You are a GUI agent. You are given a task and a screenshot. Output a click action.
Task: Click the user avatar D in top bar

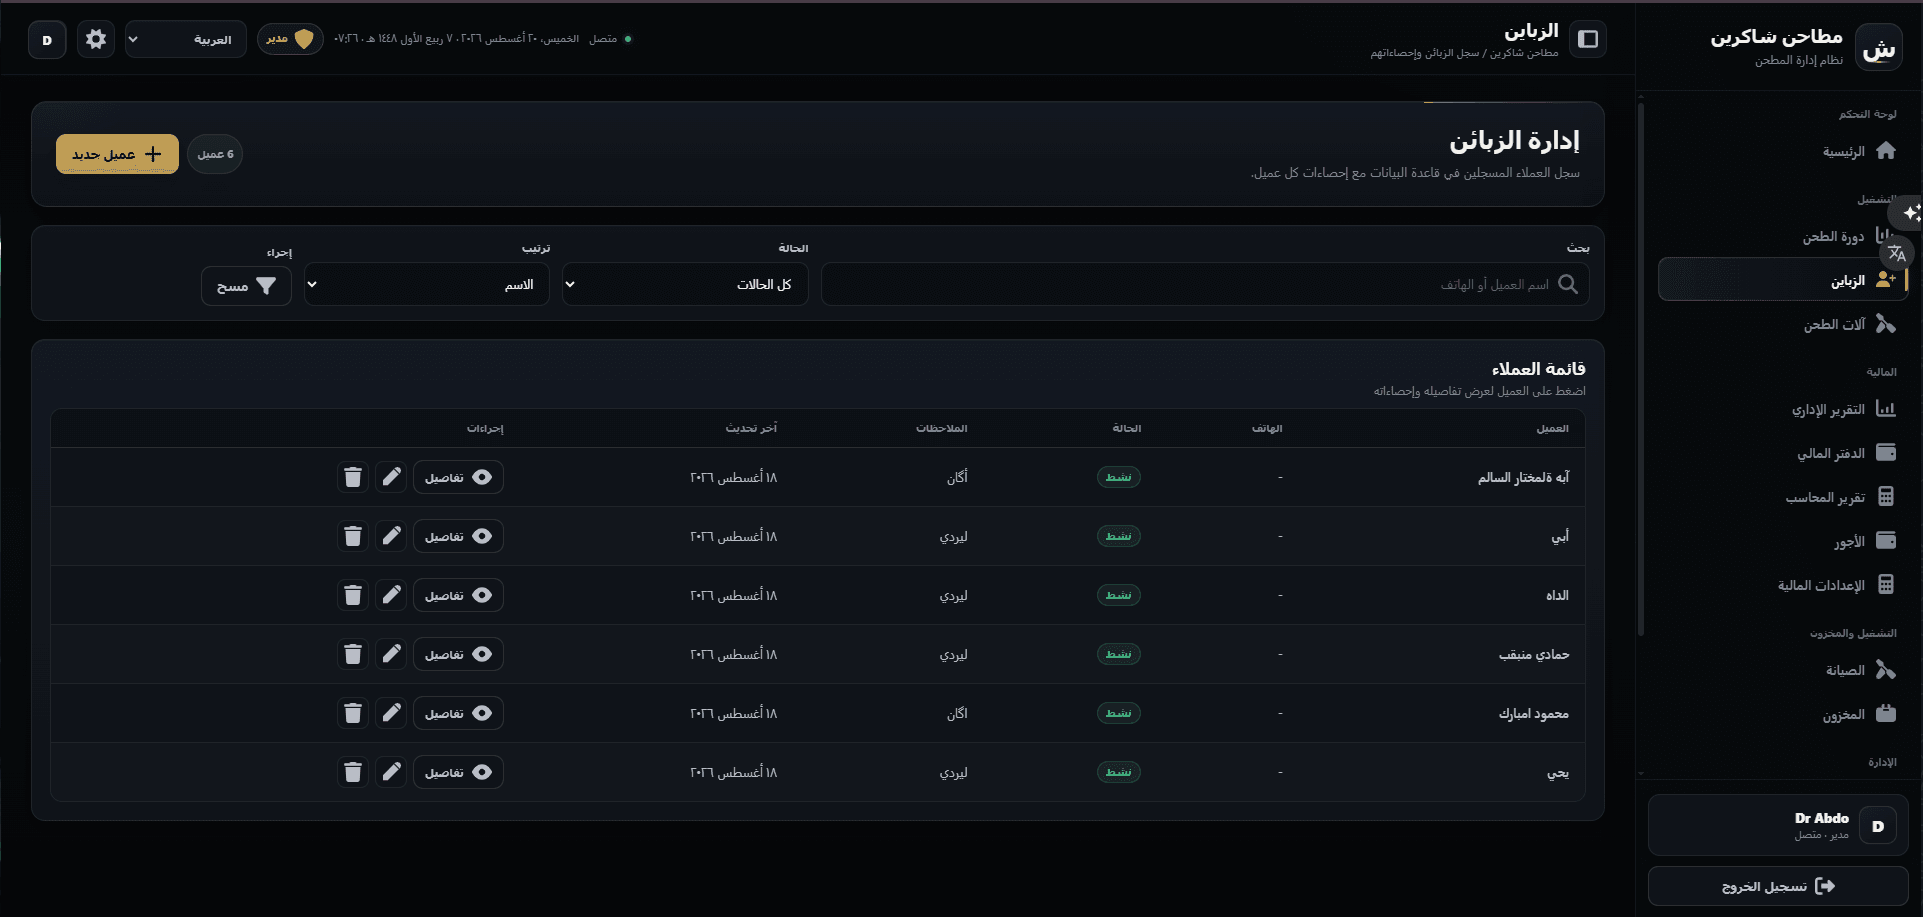click(x=47, y=40)
